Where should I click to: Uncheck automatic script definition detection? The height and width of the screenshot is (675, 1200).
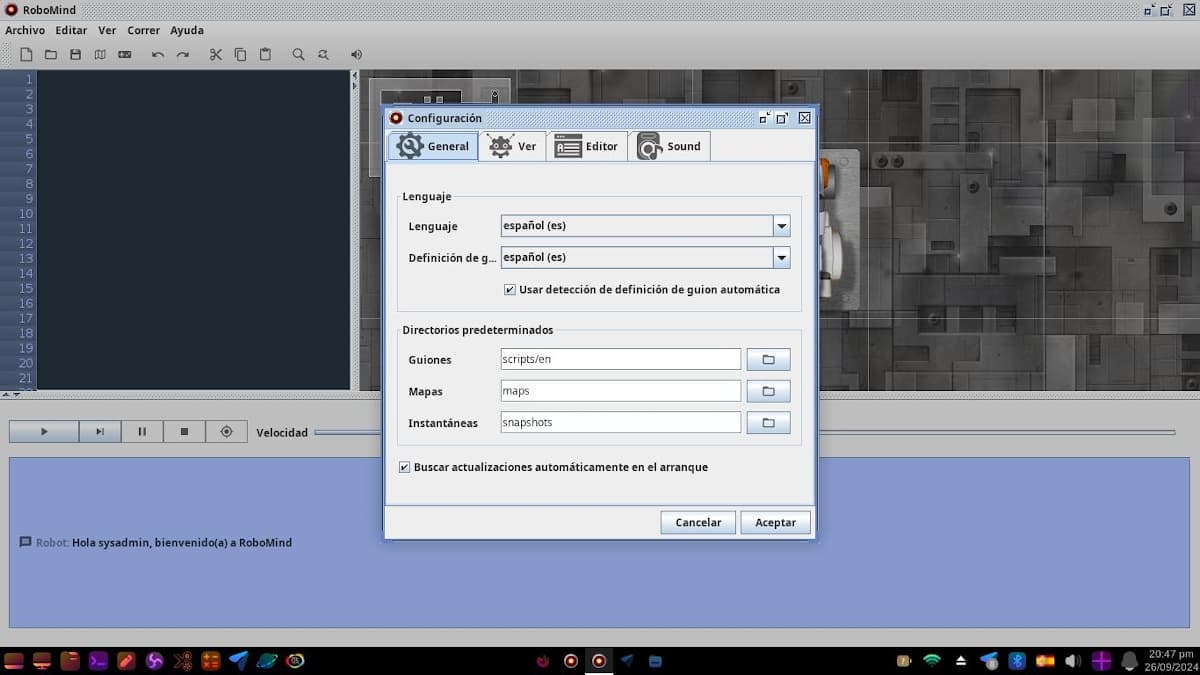coord(510,290)
